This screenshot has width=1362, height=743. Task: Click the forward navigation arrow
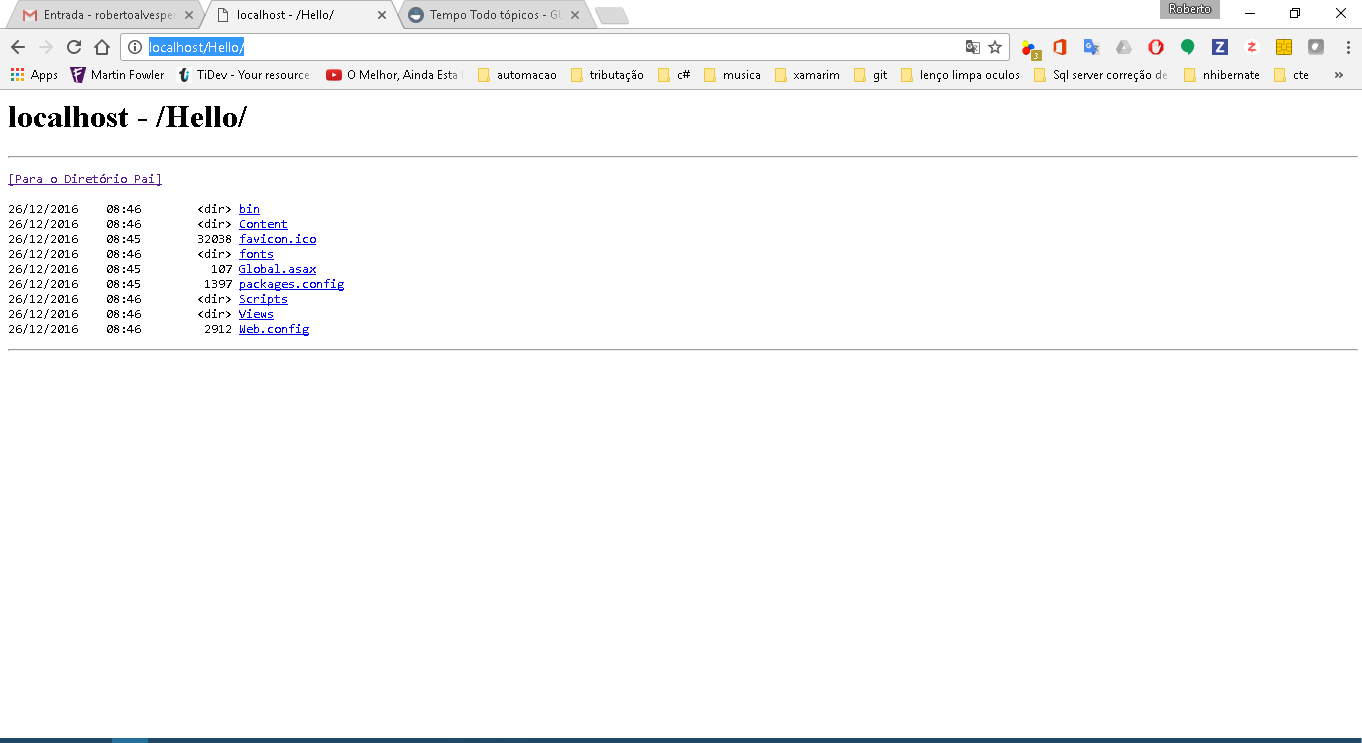coord(46,47)
